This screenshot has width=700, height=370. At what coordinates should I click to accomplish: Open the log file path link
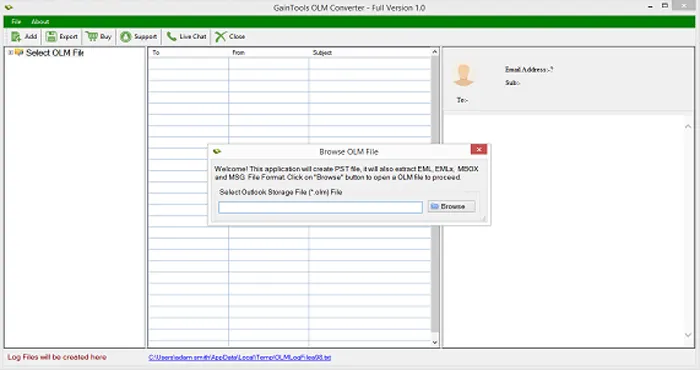tap(240, 358)
